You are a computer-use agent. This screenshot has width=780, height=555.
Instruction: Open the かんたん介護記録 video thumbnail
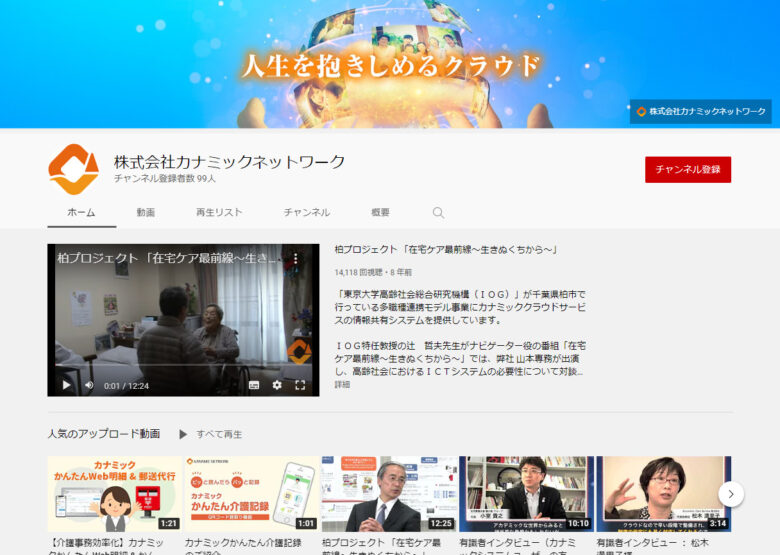[x=252, y=494]
